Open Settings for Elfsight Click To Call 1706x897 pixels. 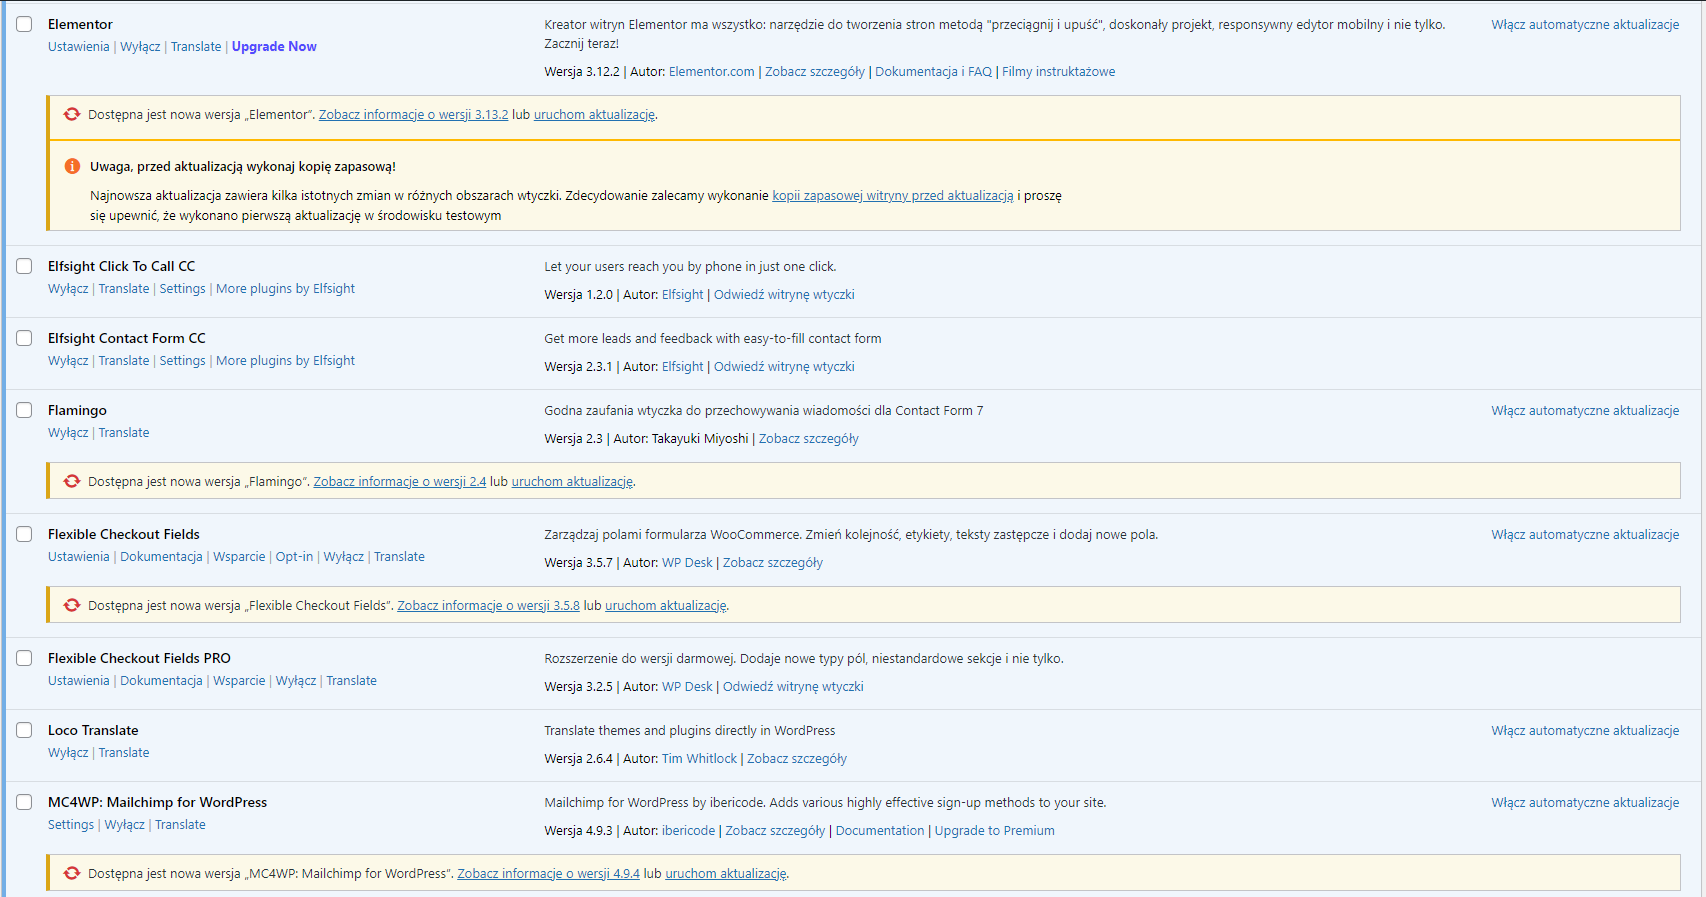(x=183, y=288)
